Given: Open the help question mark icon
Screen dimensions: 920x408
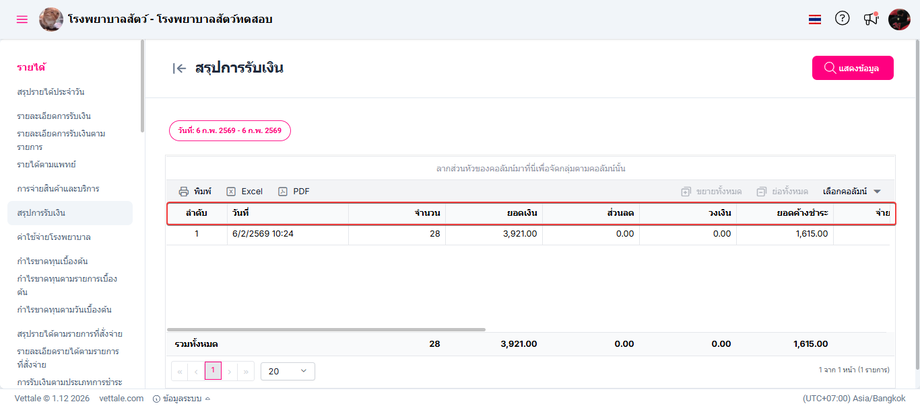Looking at the screenshot, I should click(x=842, y=19).
